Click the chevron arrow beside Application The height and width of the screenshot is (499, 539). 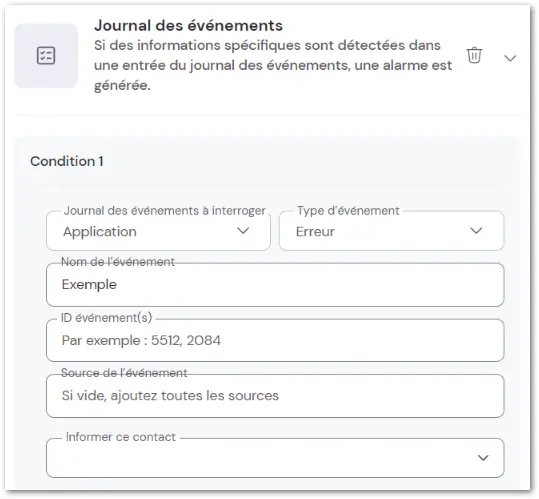point(243,231)
